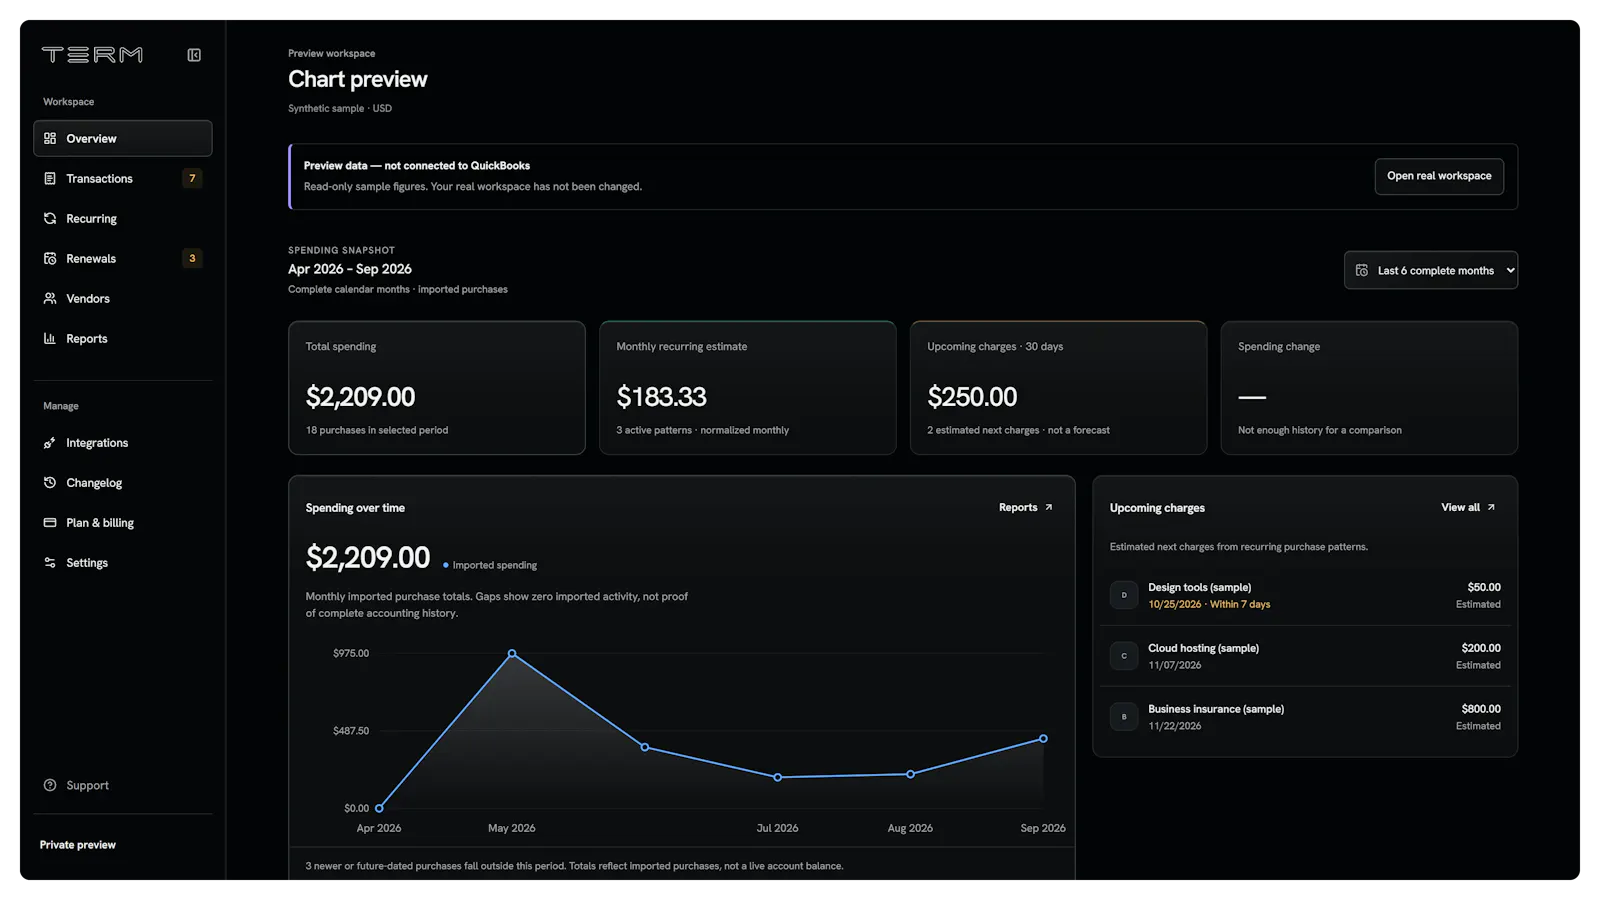Click the Business insurance (sample) charge row
Image resolution: width=1600 pixels, height=900 pixels.
(1305, 717)
